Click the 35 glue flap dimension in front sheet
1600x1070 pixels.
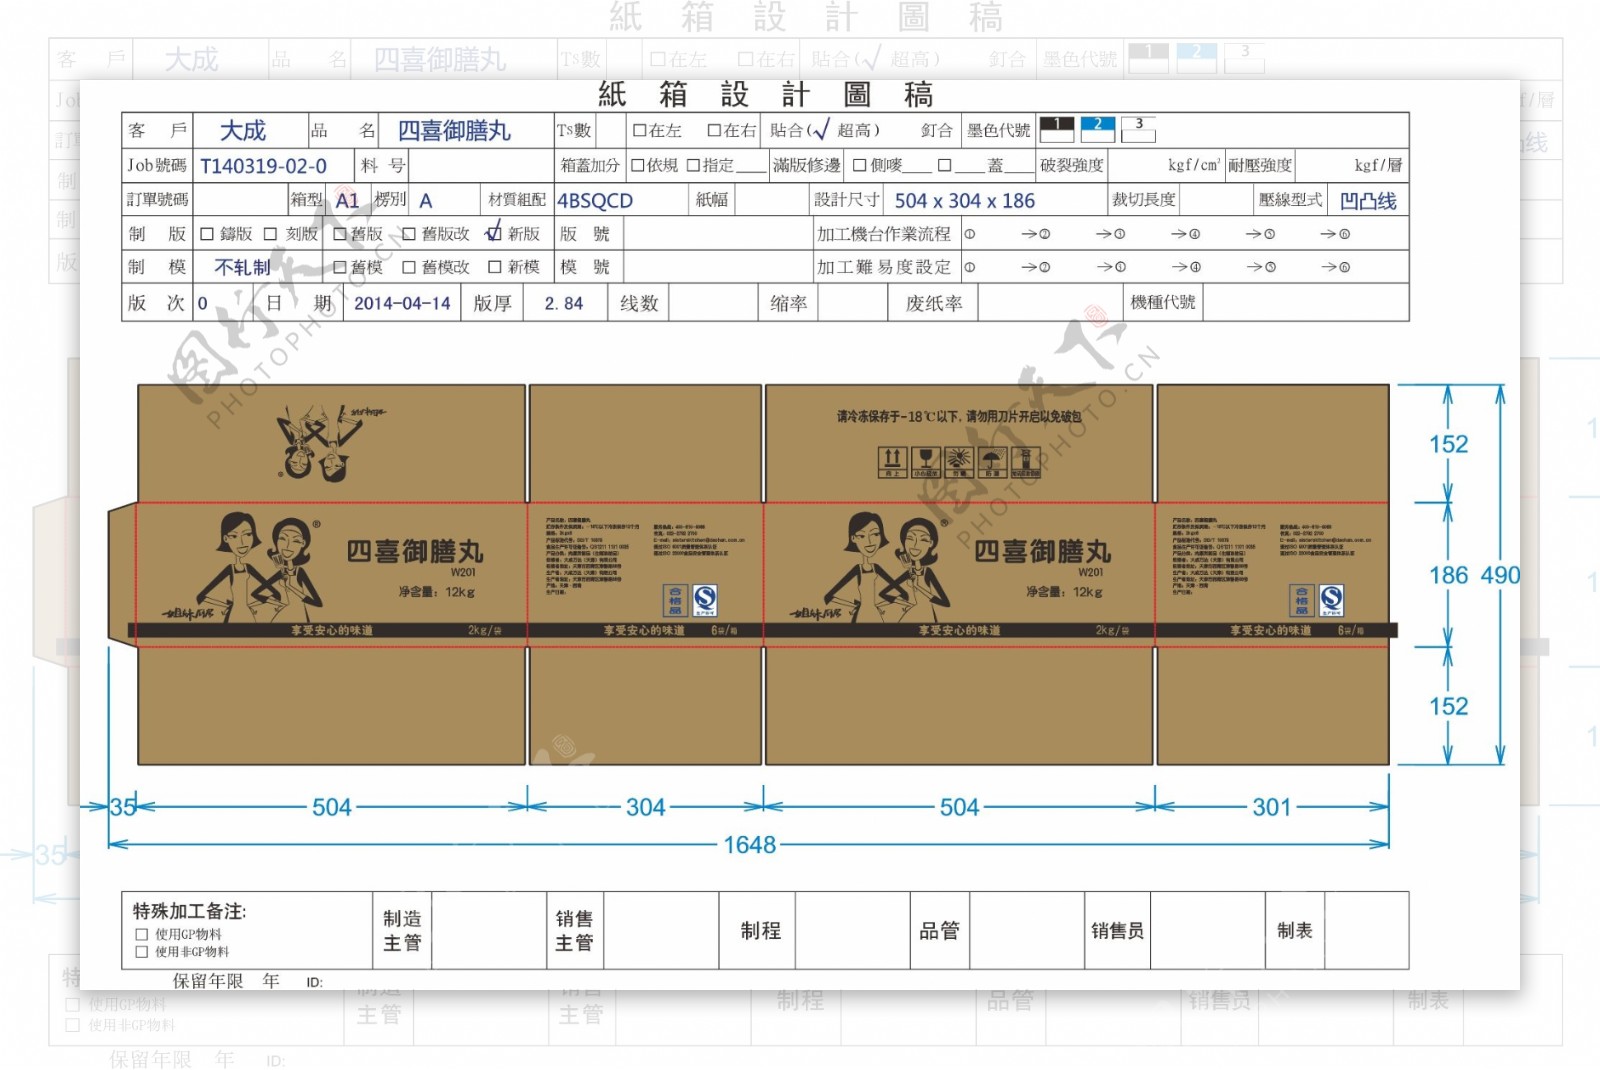[x=123, y=807]
